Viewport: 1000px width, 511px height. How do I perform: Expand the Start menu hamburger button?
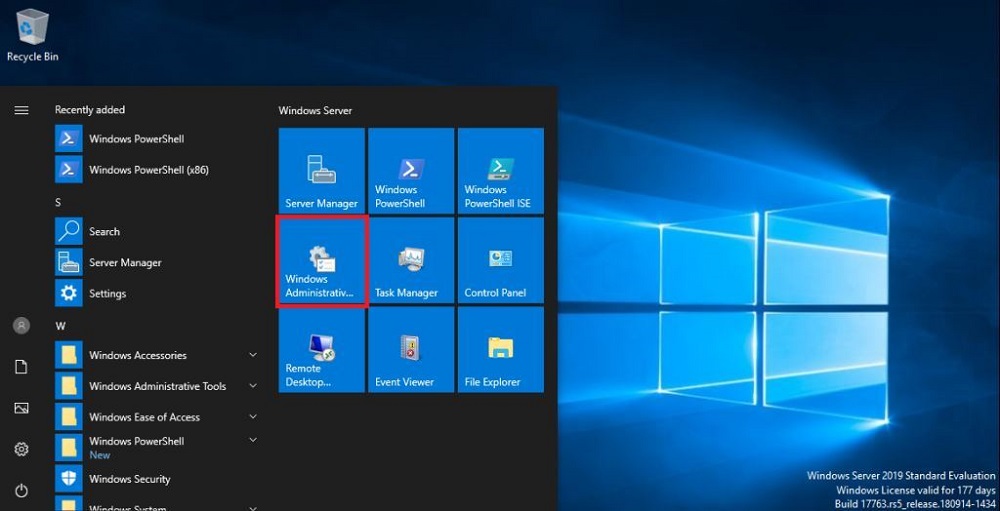(x=21, y=110)
